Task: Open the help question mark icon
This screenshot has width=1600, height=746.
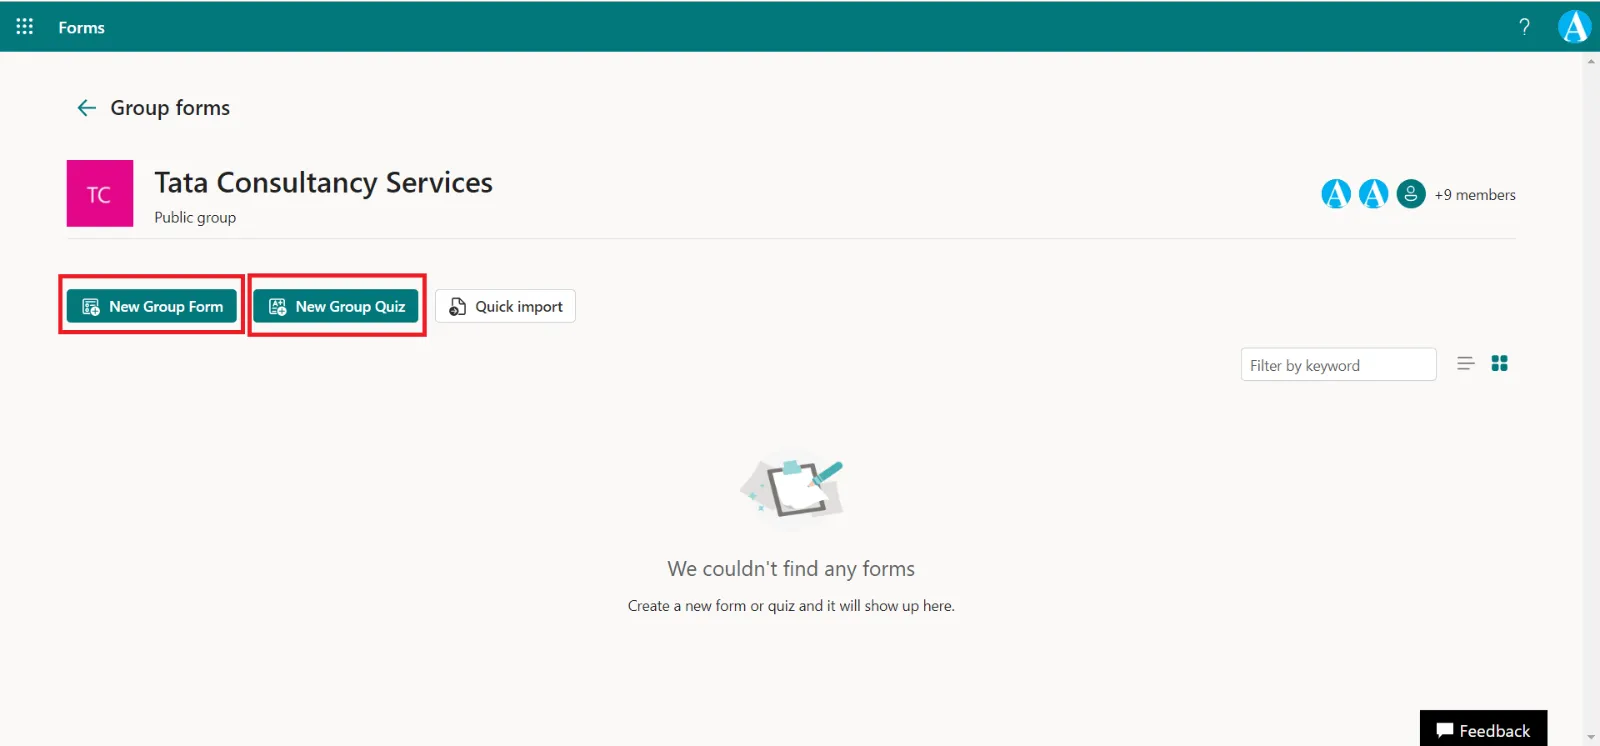Action: pyautogui.click(x=1524, y=27)
